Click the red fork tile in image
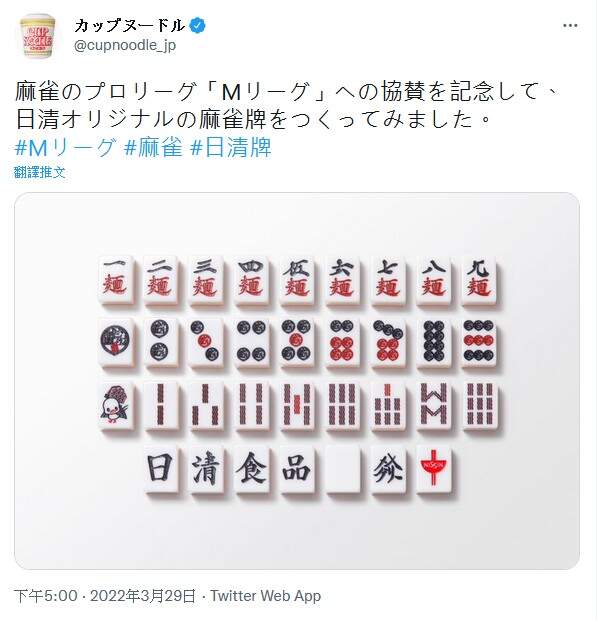597x621 pixels. click(x=434, y=468)
